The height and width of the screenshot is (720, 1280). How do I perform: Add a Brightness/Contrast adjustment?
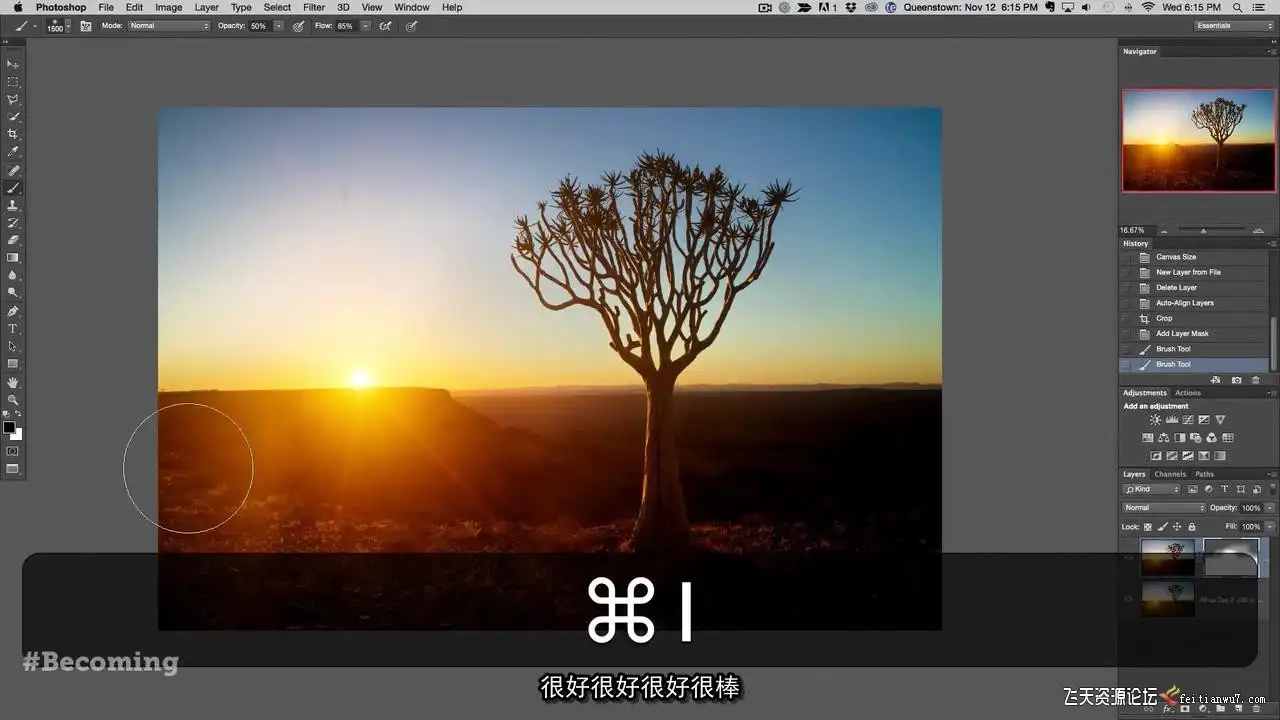coord(1155,420)
